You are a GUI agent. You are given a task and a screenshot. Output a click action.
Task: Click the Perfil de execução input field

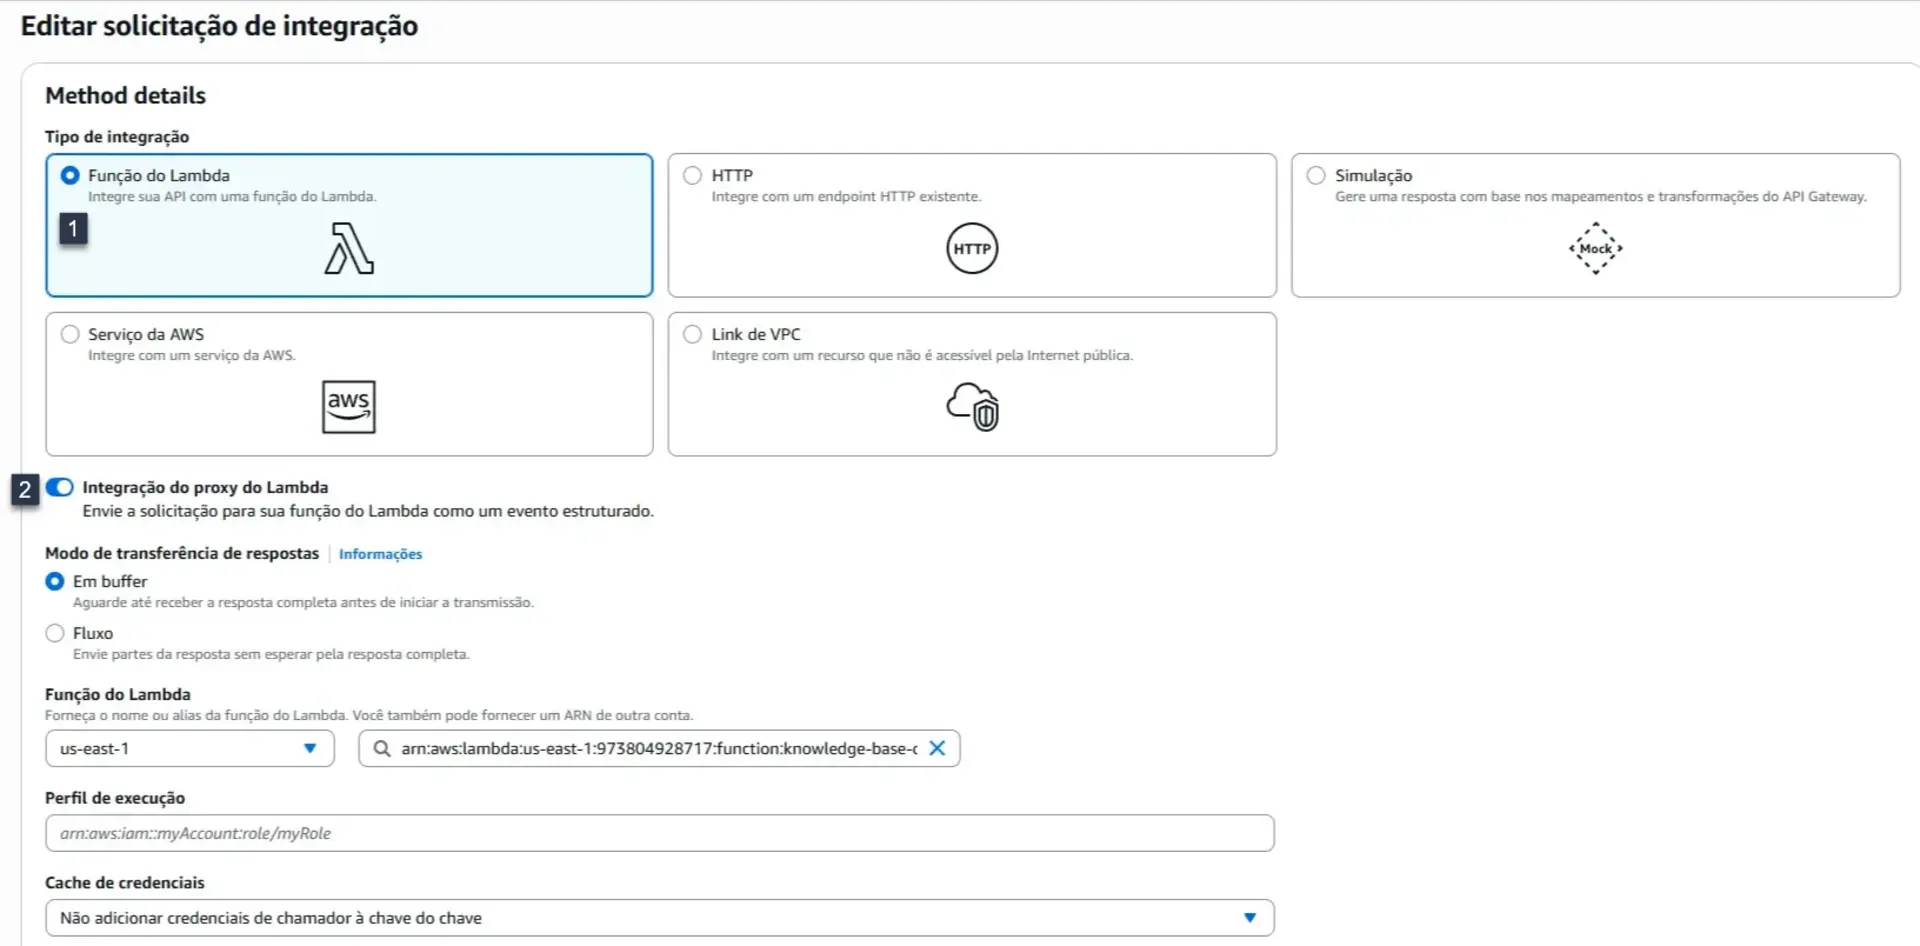658,832
